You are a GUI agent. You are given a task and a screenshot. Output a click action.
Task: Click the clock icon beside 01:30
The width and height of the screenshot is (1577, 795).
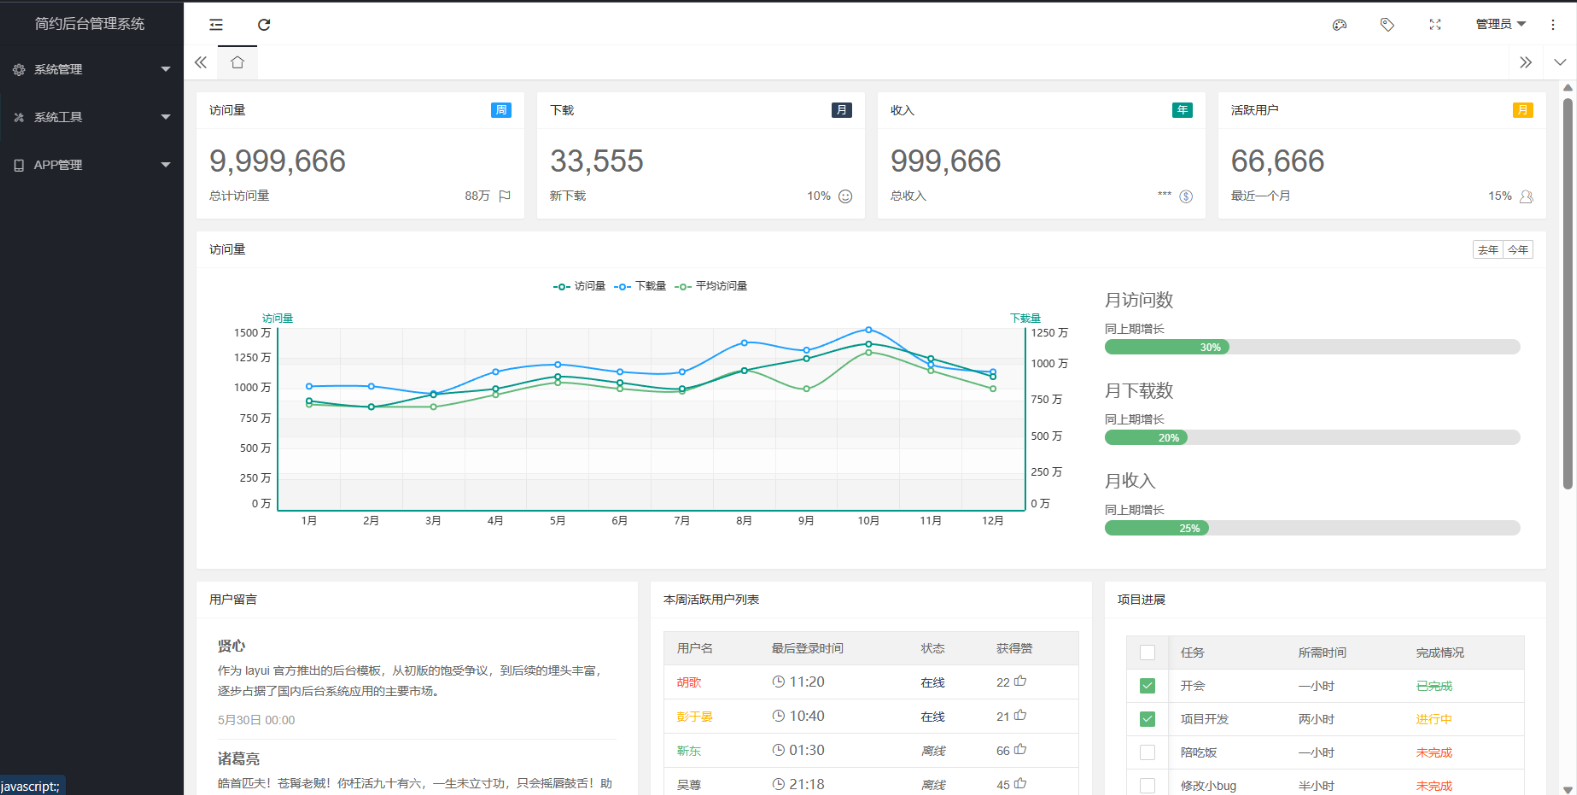click(x=778, y=750)
